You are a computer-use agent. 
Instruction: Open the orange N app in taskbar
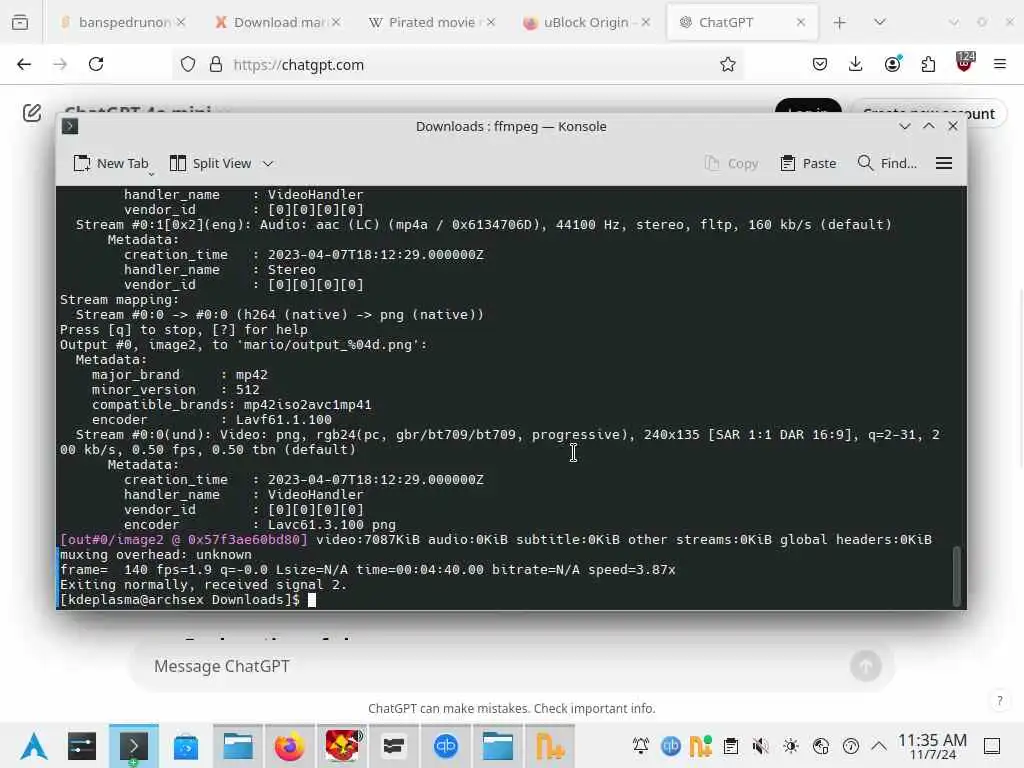tap(551, 746)
